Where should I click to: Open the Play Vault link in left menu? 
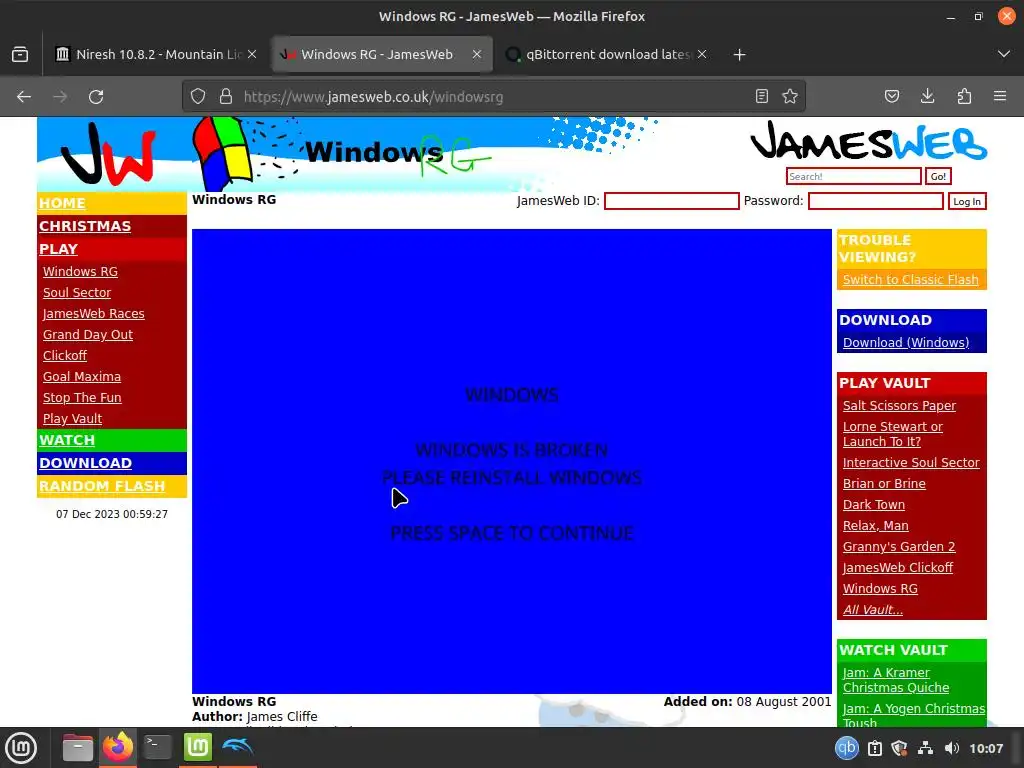[x=72, y=419]
